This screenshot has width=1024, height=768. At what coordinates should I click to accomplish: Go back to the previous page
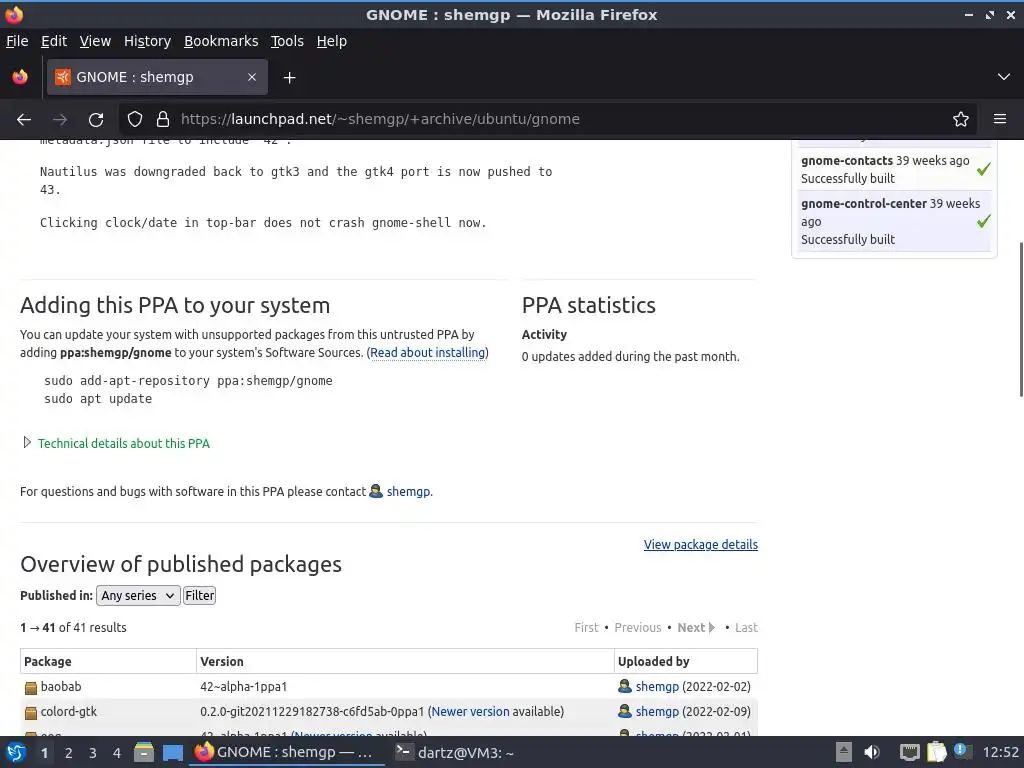click(x=24, y=119)
